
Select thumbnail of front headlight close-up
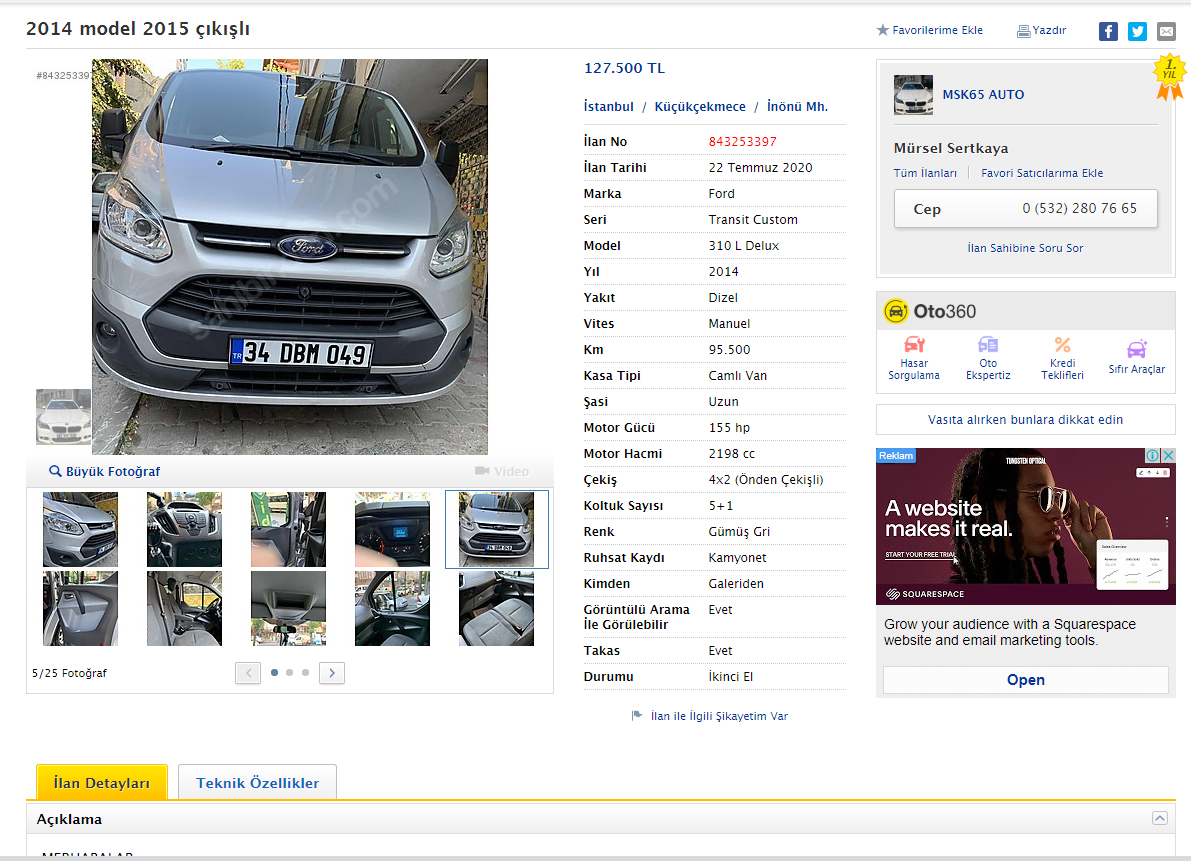(x=81, y=529)
